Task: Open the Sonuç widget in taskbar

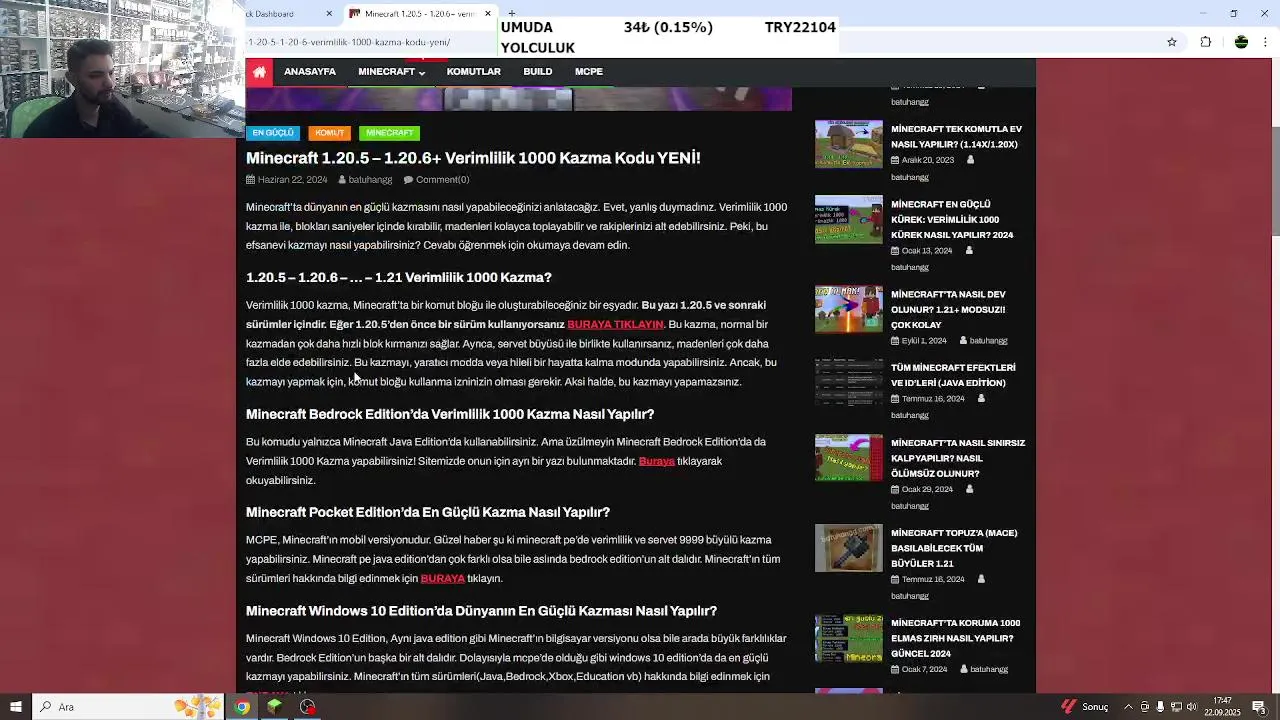Action: pyautogui.click(x=1085, y=707)
